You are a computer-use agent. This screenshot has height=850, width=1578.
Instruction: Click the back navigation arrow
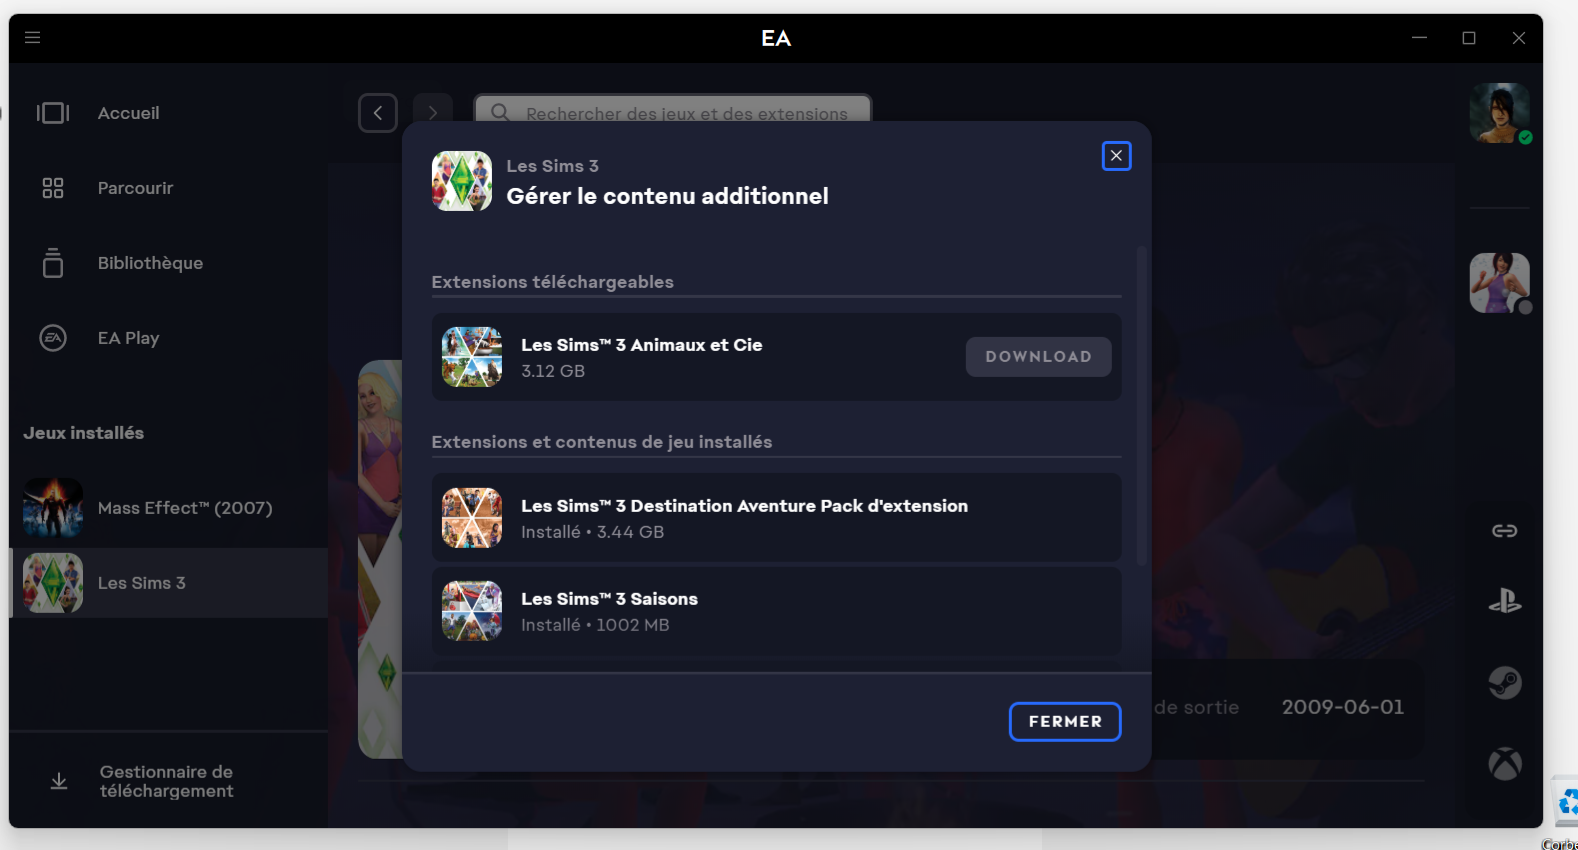[378, 113]
